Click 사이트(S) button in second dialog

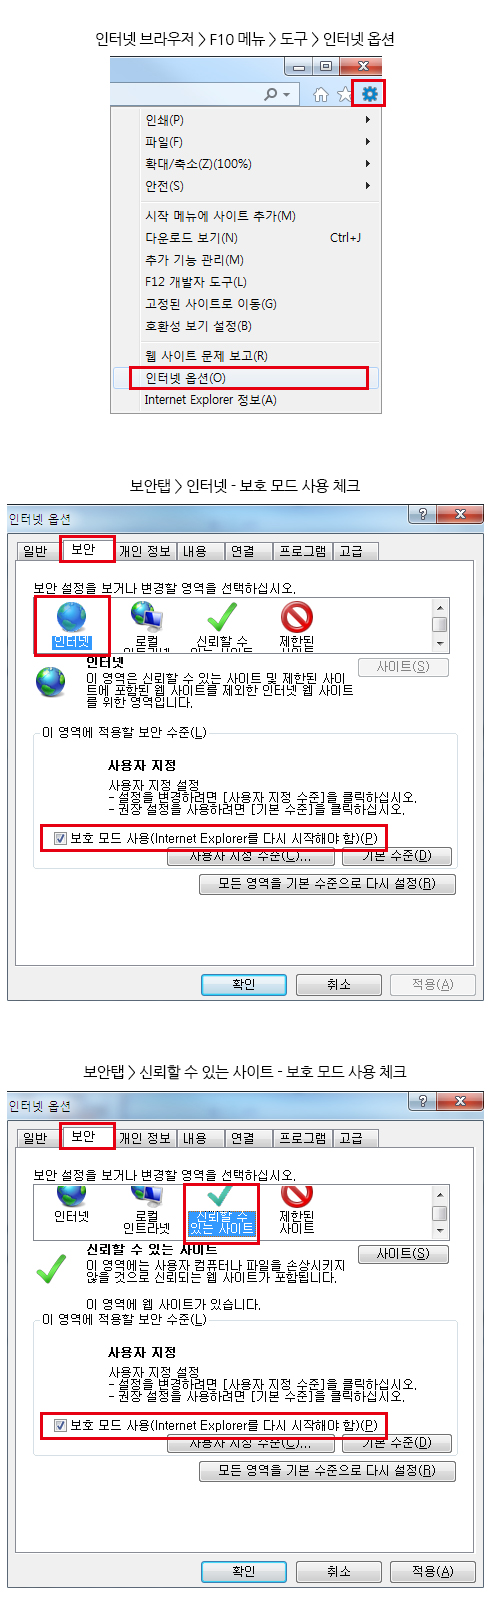403,1253
